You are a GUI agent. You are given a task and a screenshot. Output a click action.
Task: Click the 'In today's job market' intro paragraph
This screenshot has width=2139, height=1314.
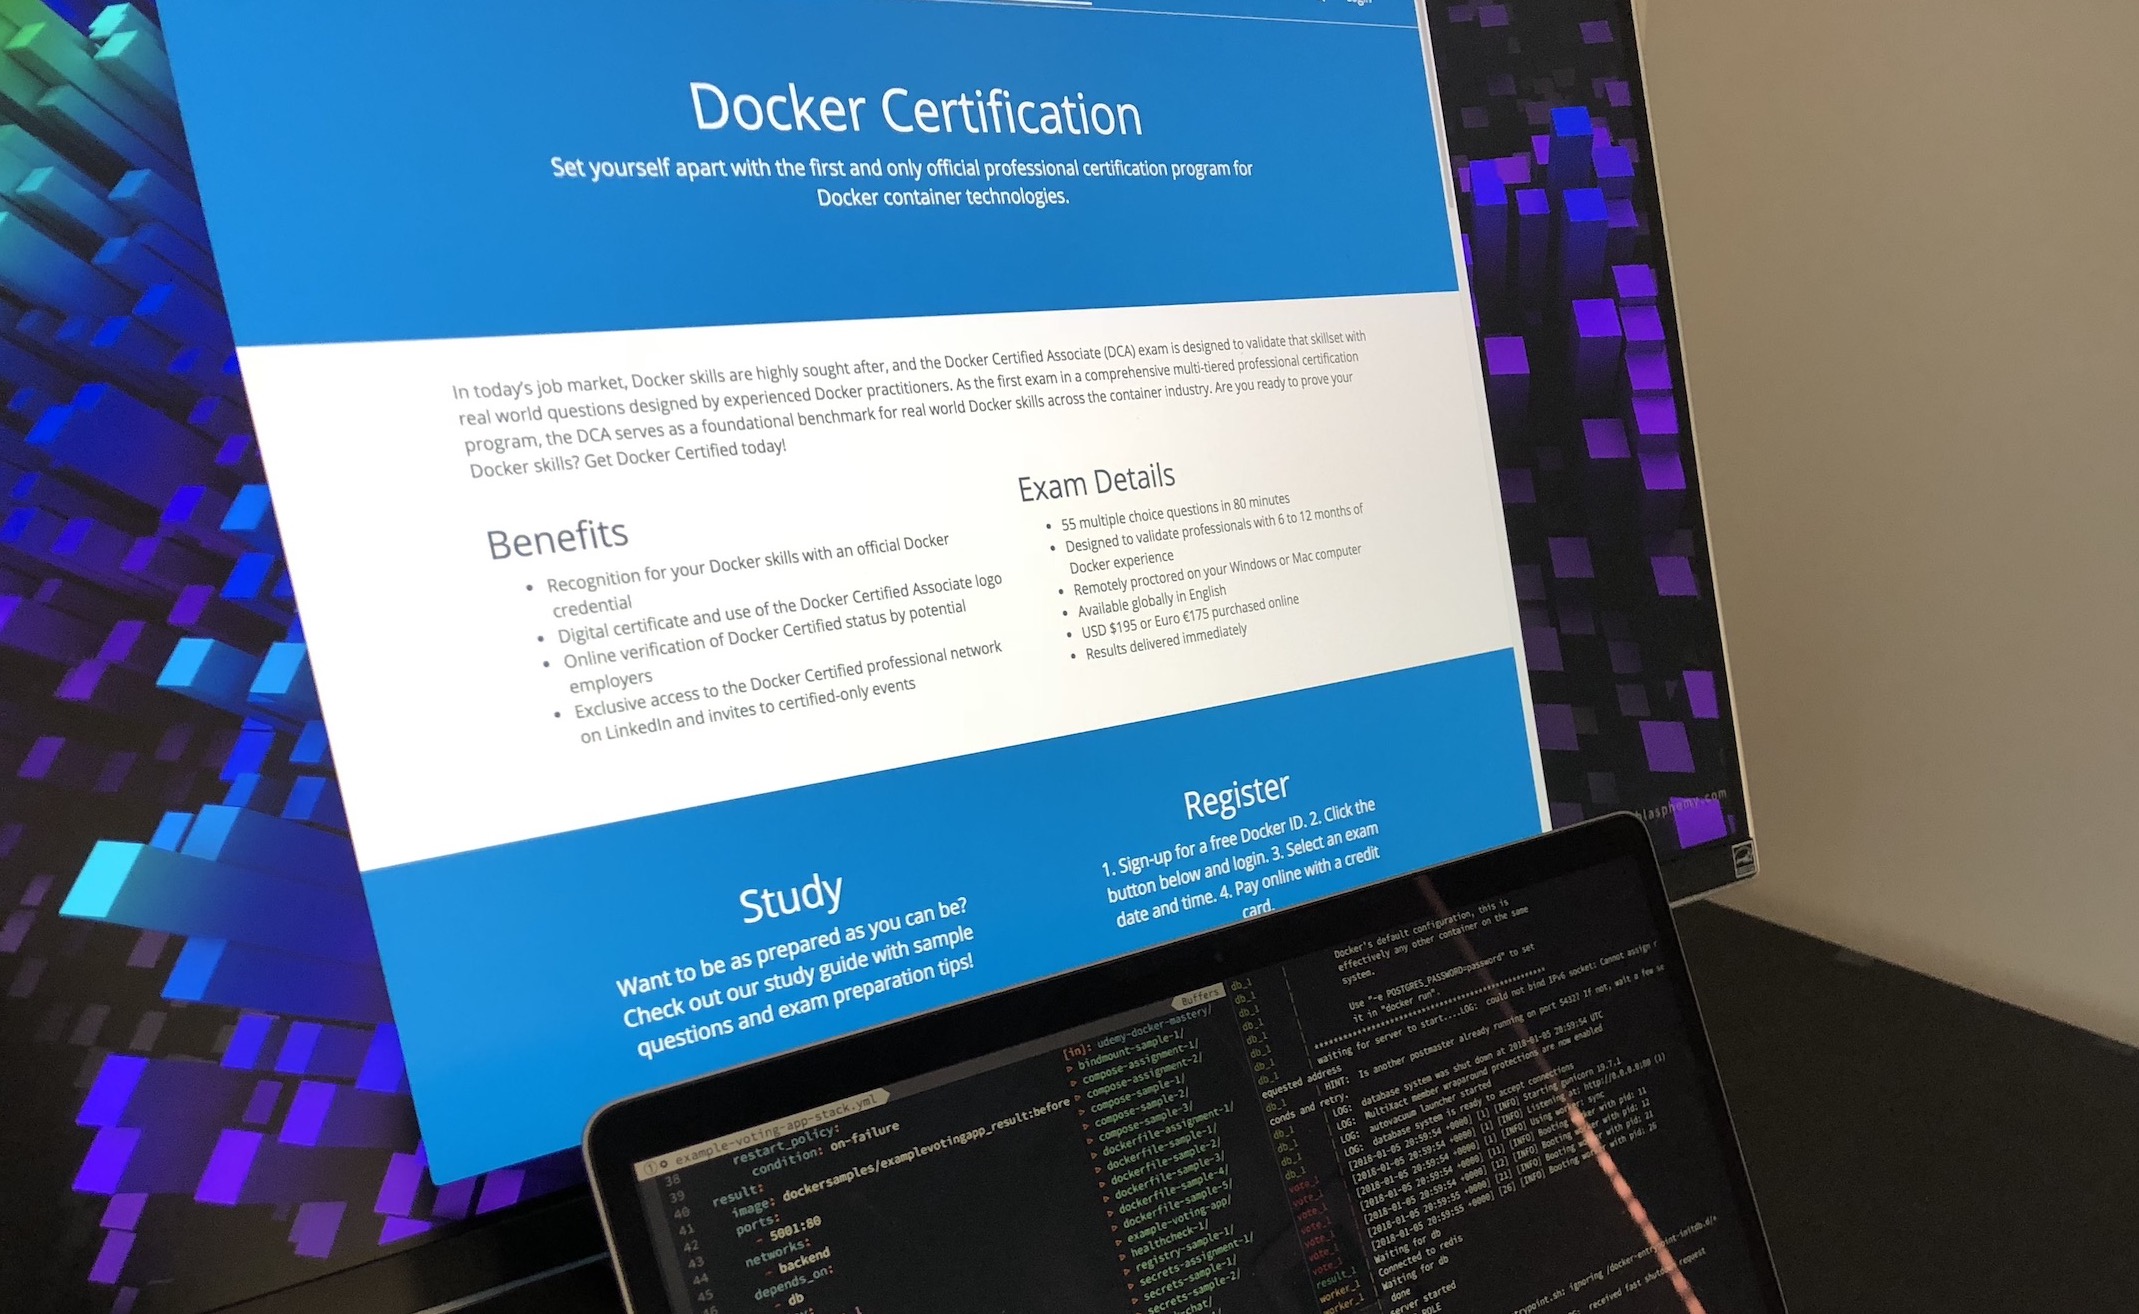[x=910, y=405]
